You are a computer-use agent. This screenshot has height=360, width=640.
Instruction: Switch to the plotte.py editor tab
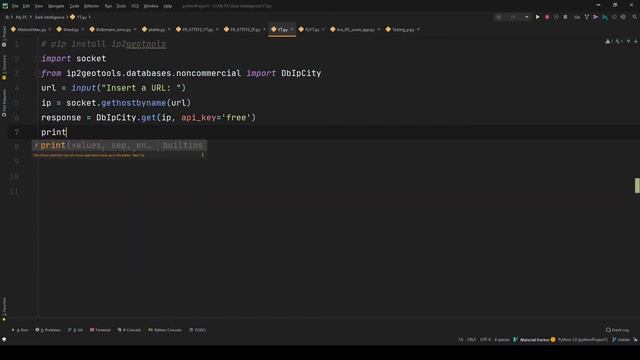tap(156, 29)
